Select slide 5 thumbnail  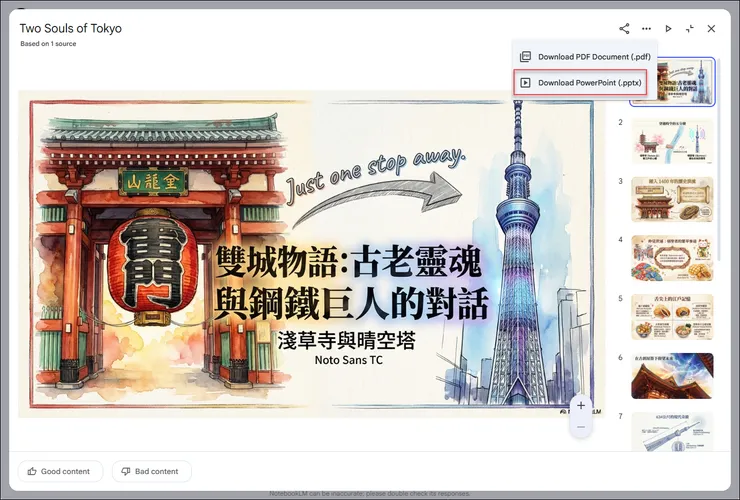[672, 317]
